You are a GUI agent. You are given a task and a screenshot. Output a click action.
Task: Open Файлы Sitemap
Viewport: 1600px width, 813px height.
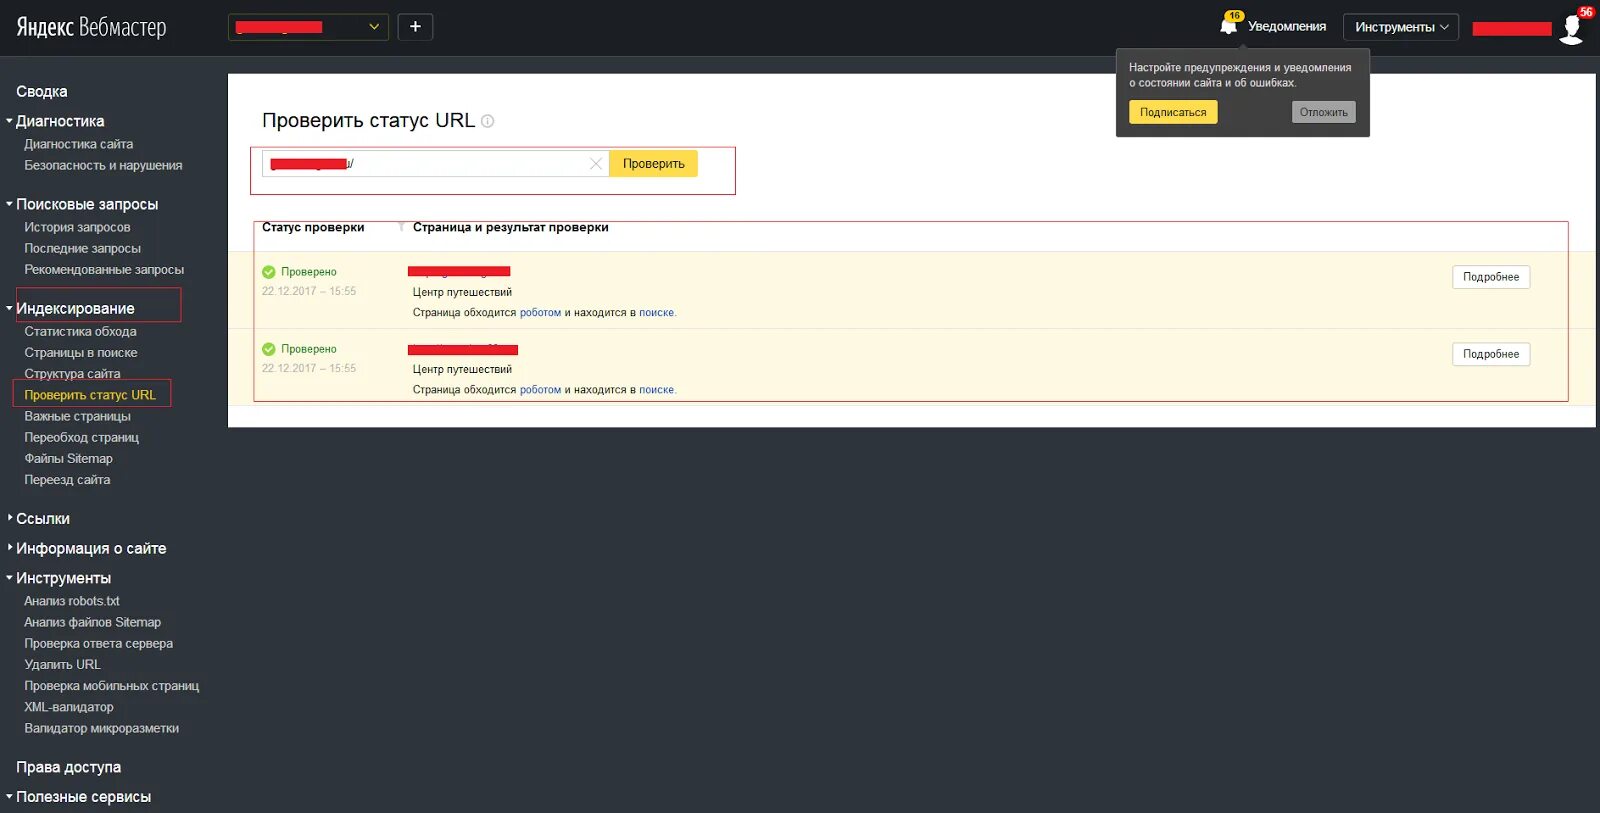[x=68, y=458]
